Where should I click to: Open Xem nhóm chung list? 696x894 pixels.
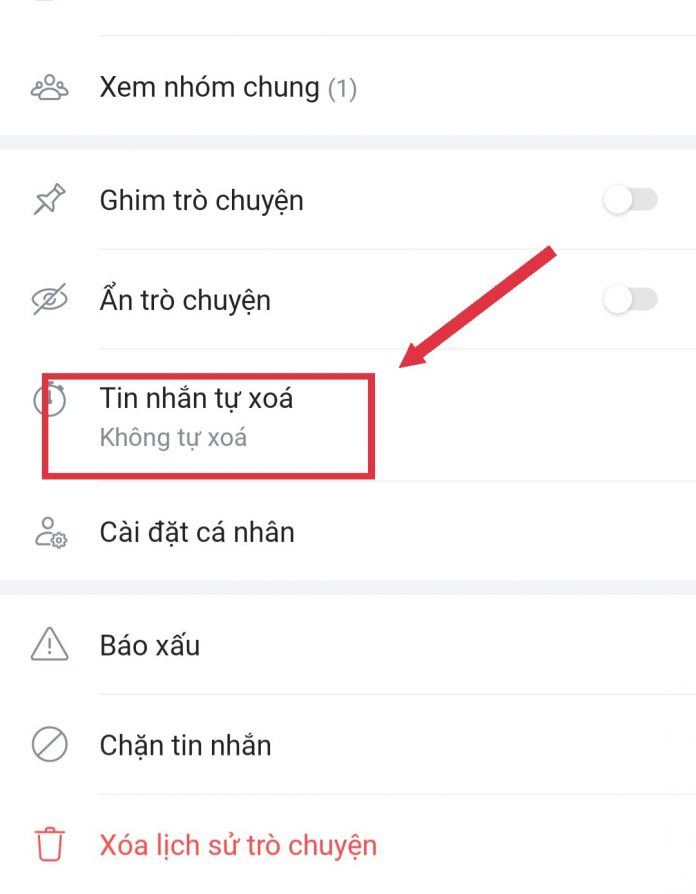(348, 87)
